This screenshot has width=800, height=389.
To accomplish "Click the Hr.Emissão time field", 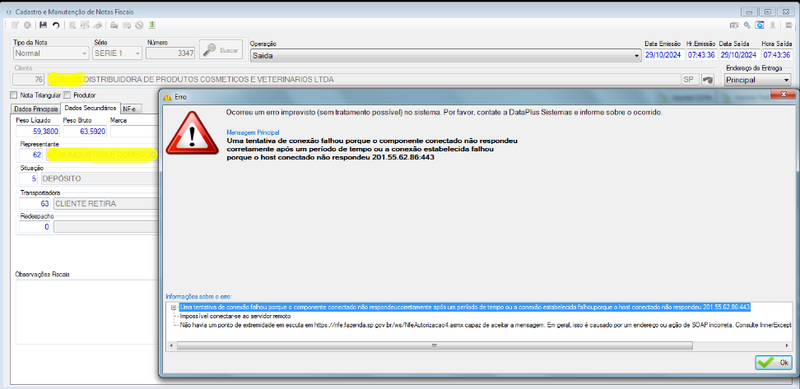I will tap(701, 55).
